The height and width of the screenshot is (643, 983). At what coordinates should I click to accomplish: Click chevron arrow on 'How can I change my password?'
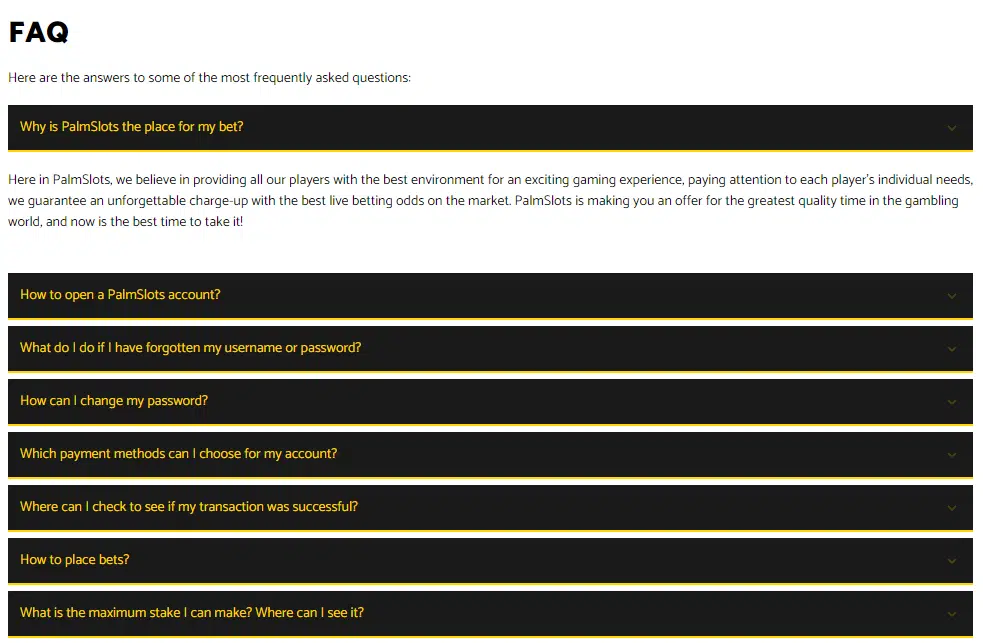[x=951, y=402]
